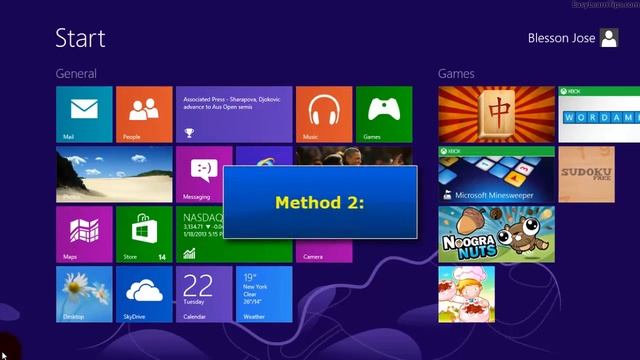Launch the Noogra Nuts game tile
This screenshot has height=360, width=640.
click(497, 234)
